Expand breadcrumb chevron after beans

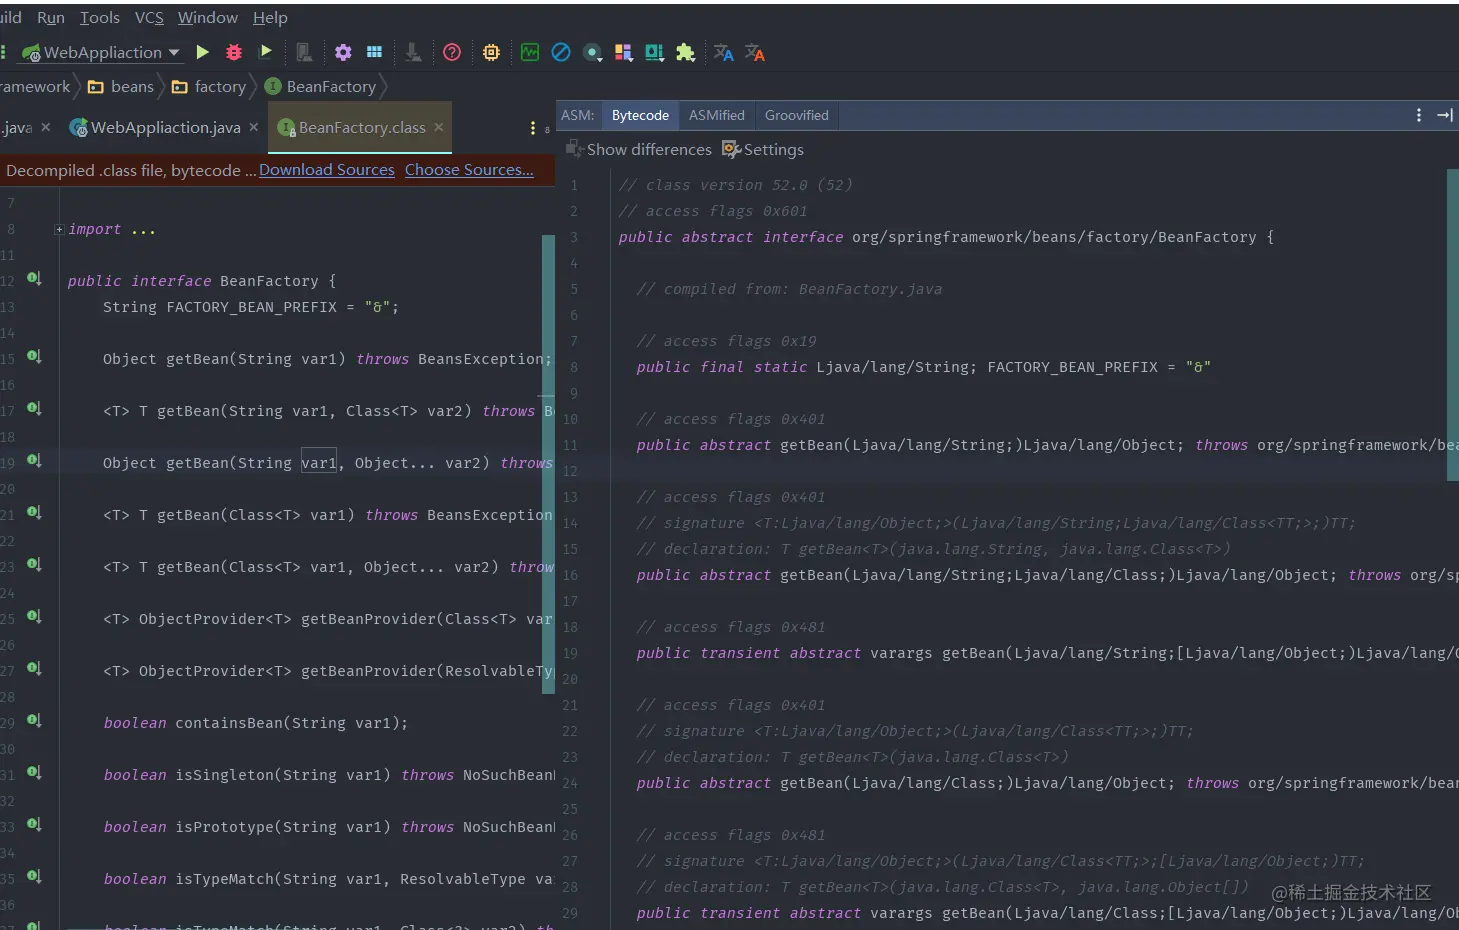(x=162, y=87)
